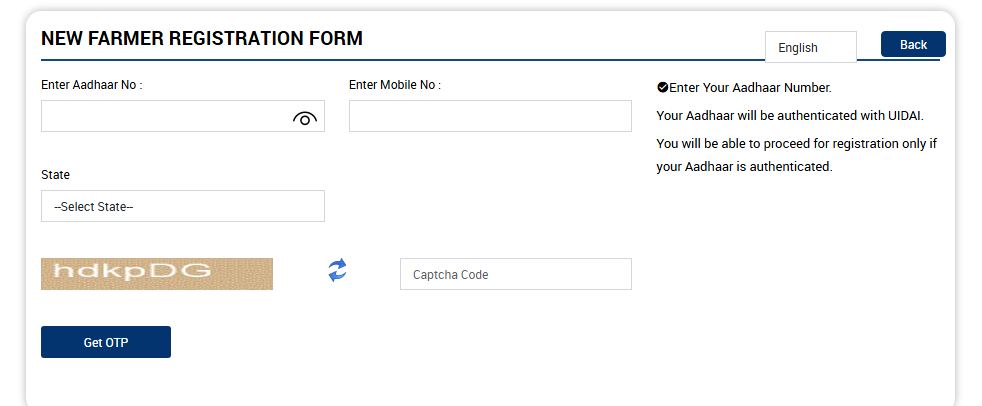This screenshot has width=982, height=406.
Task: Click the "your Aadhaar is authenticated." text line
Action: (744, 167)
